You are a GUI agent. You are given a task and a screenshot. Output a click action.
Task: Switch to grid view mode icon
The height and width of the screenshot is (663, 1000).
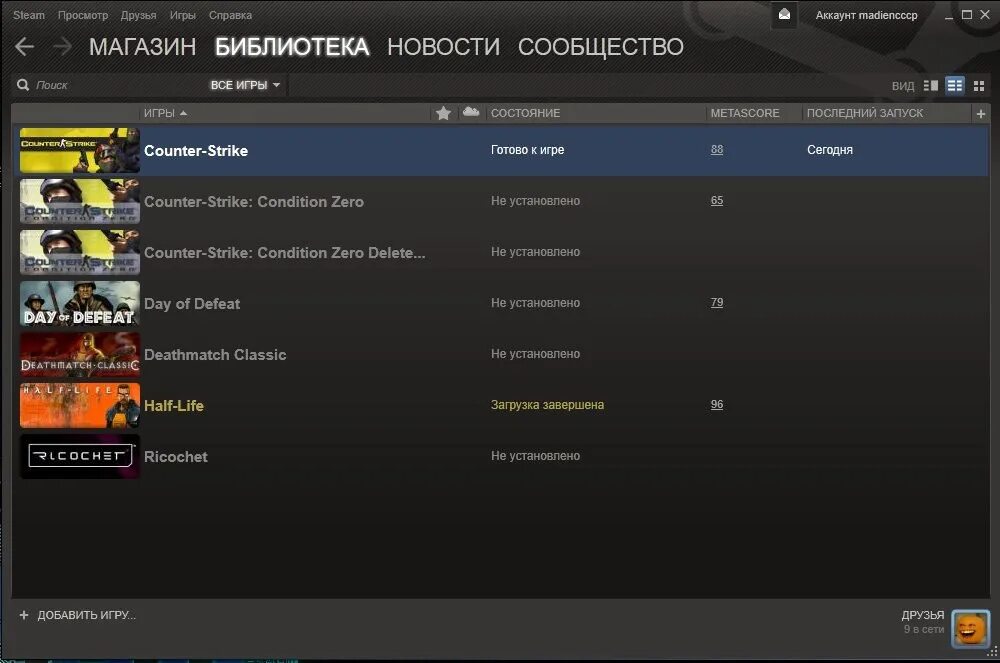tap(979, 85)
